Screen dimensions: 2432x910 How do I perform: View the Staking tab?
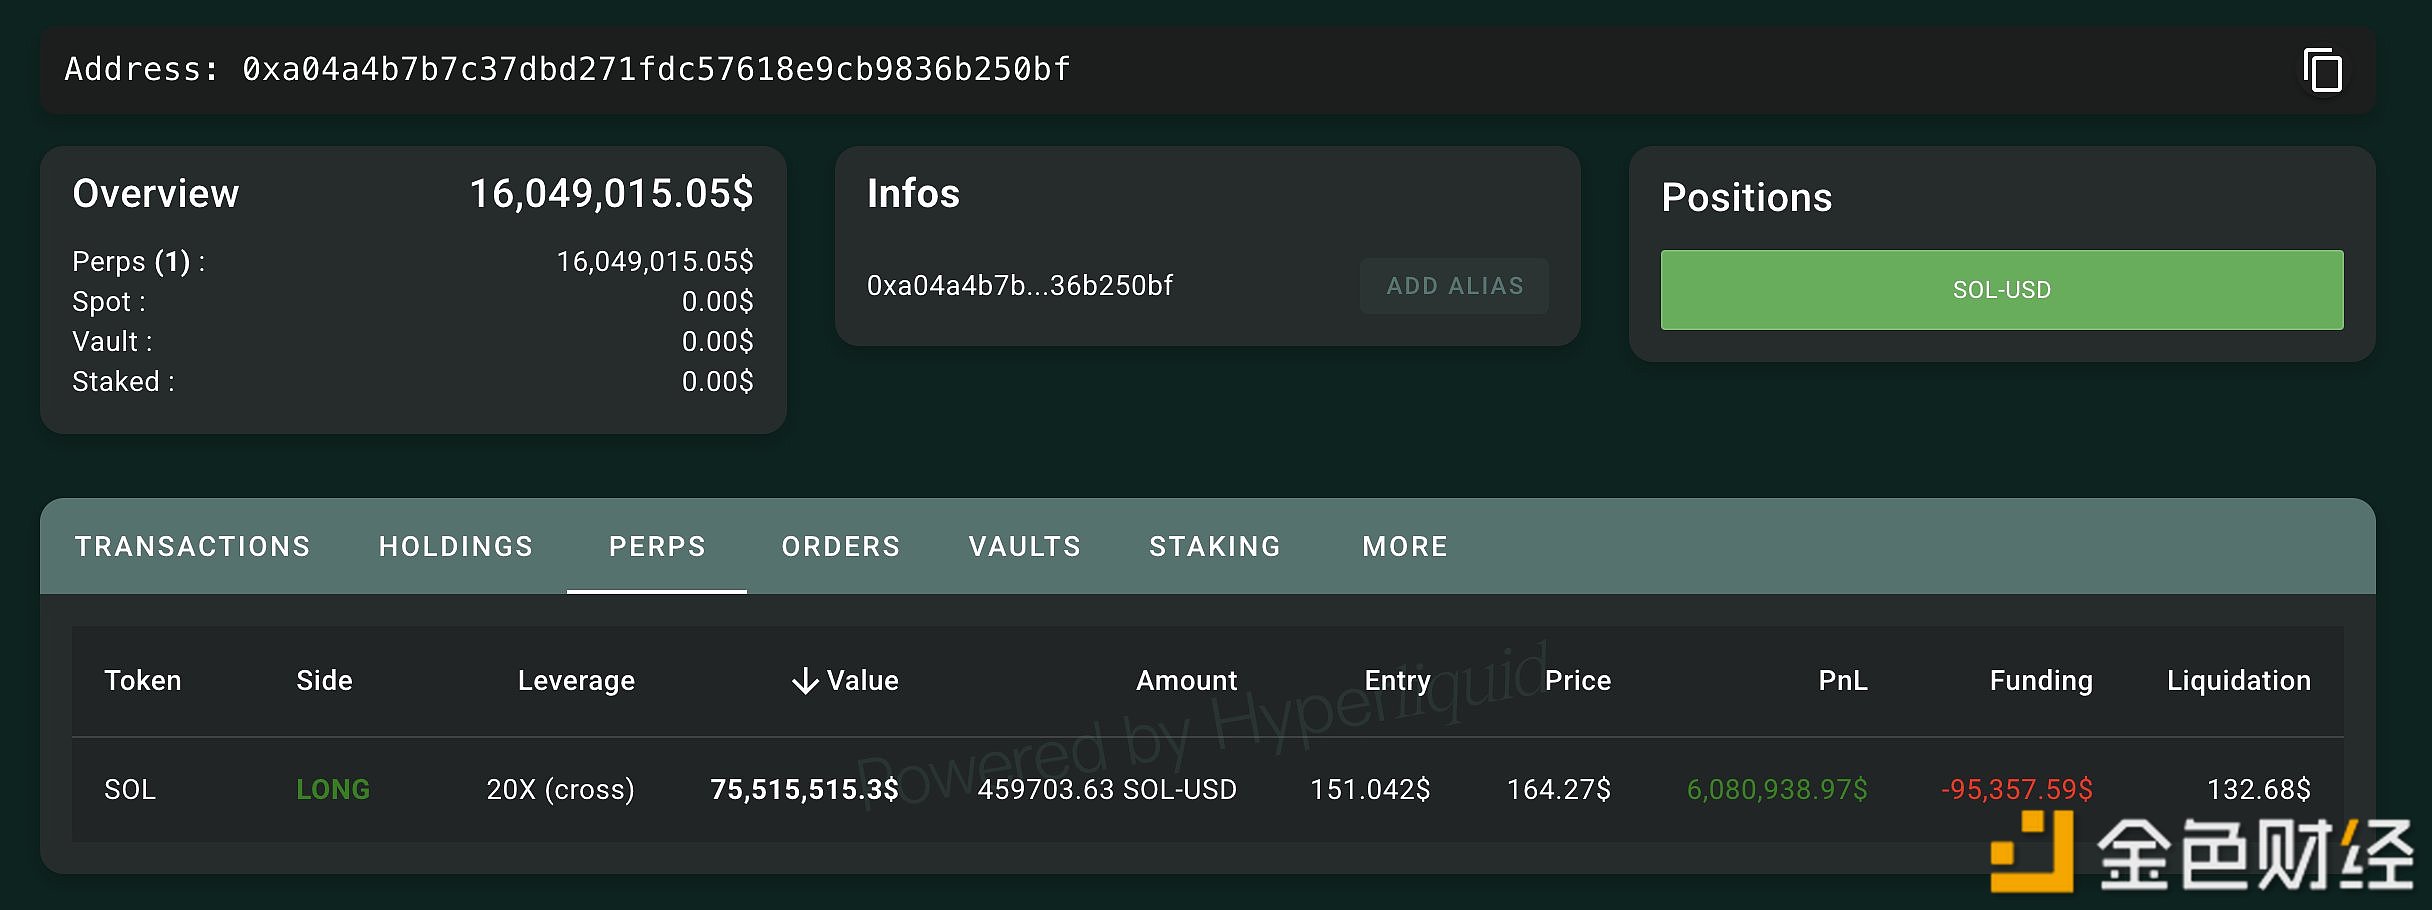point(1215,546)
